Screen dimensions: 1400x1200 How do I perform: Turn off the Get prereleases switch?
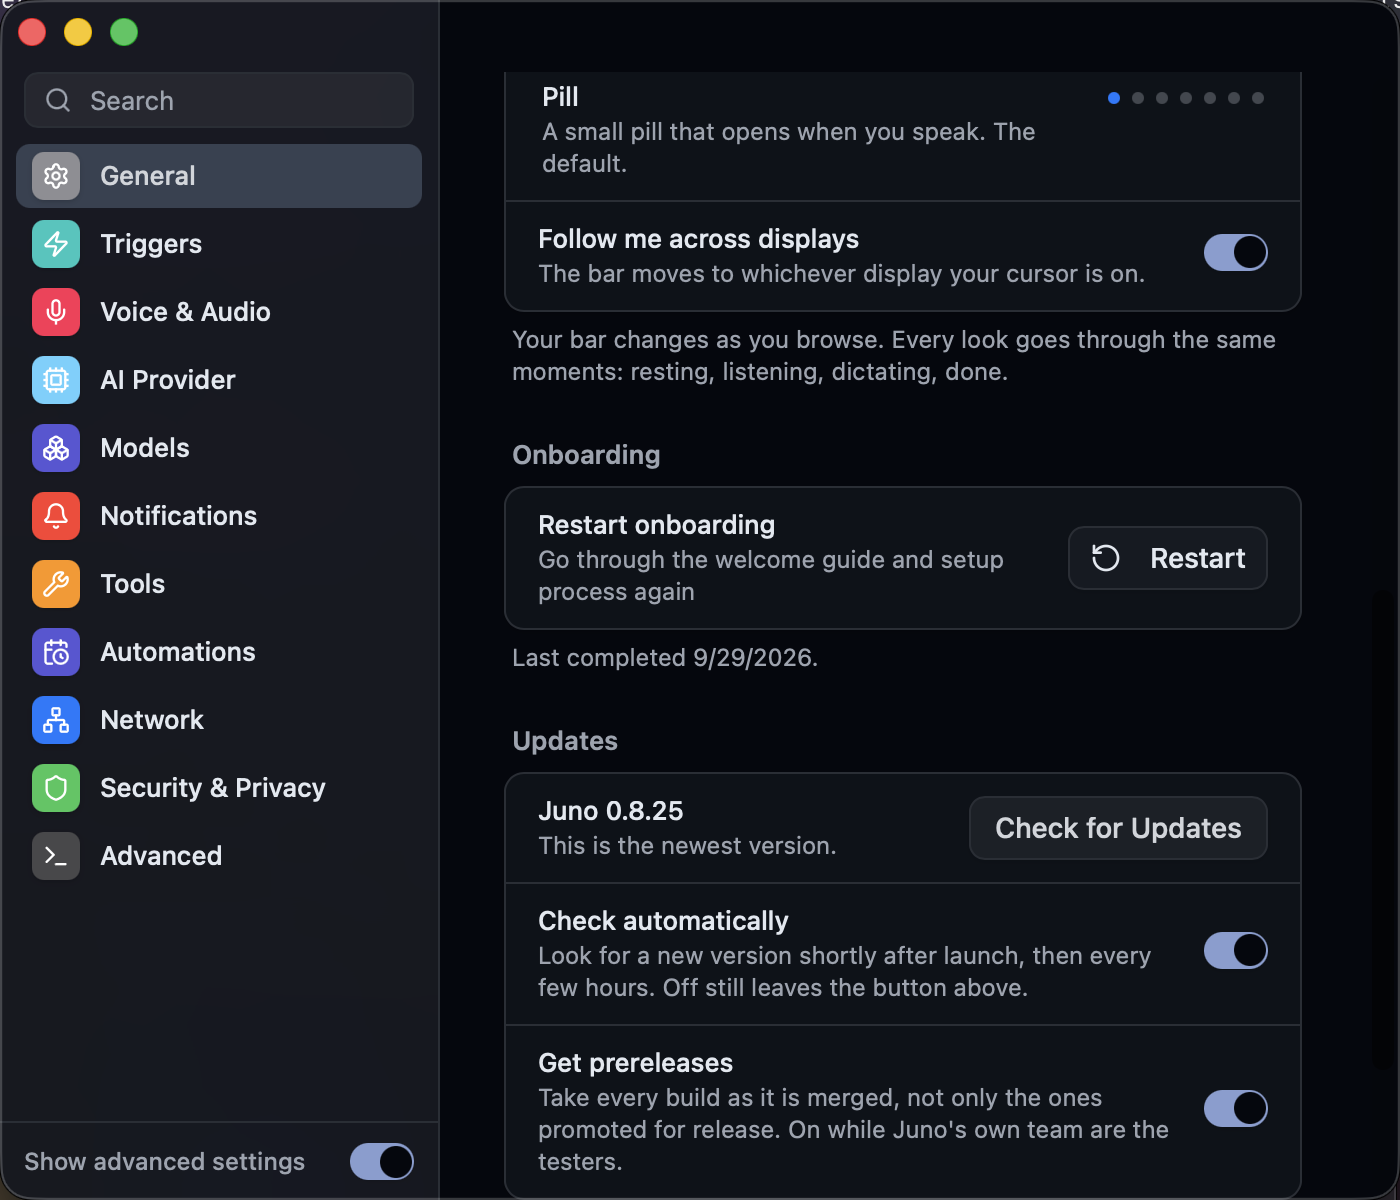click(x=1236, y=1109)
